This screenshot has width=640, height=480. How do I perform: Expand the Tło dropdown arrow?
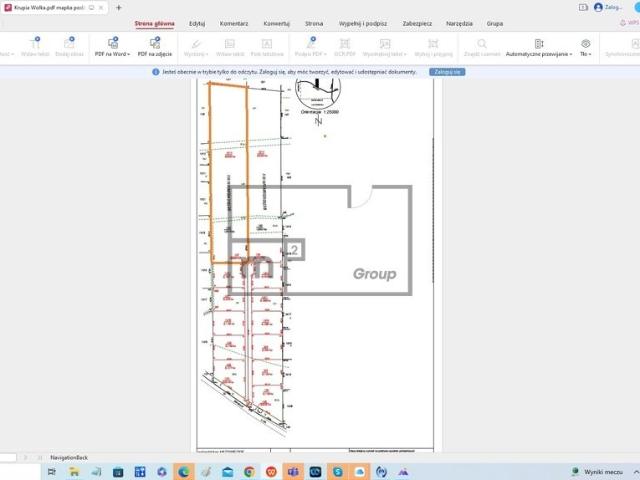click(592, 55)
